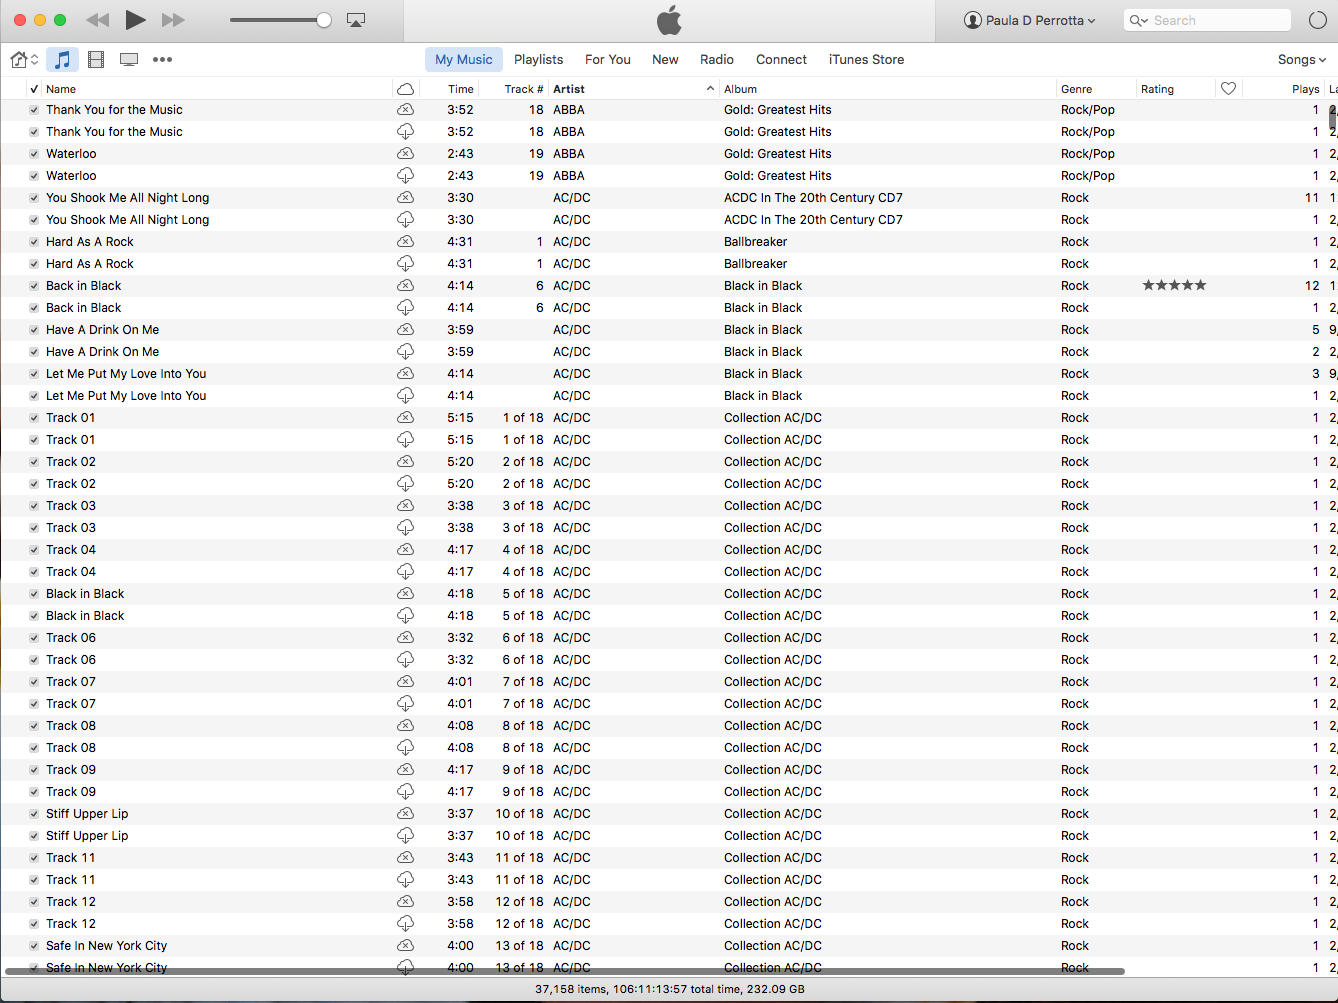Switch to the TV Shows monitor icon
This screenshot has height=1003, width=1338.
point(129,60)
